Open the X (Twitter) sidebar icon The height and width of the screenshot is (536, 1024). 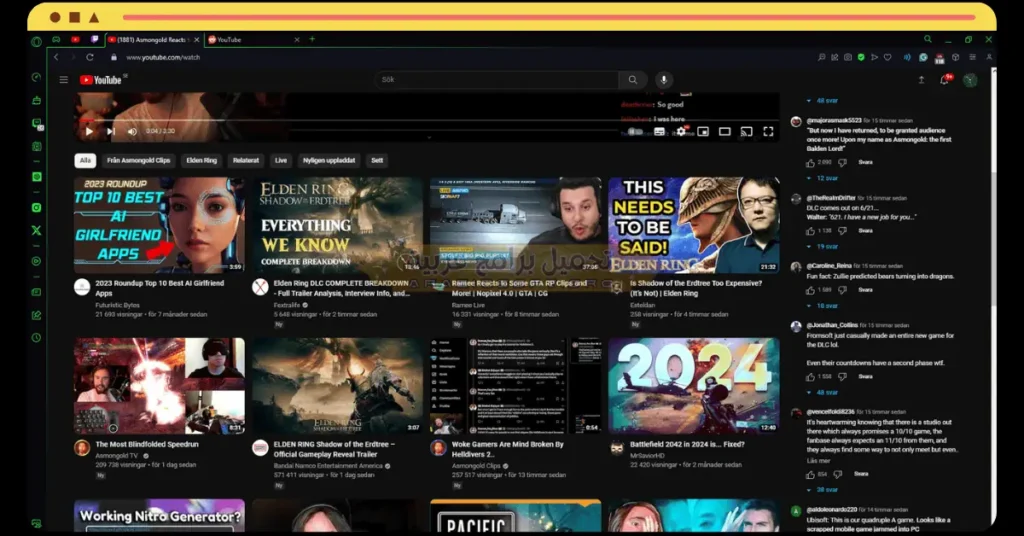(x=37, y=230)
